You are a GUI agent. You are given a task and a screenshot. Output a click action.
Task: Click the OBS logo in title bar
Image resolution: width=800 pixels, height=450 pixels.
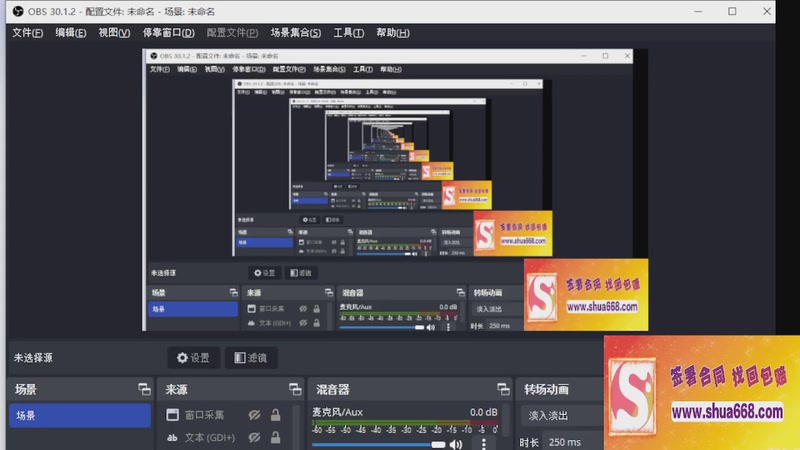tap(18, 11)
